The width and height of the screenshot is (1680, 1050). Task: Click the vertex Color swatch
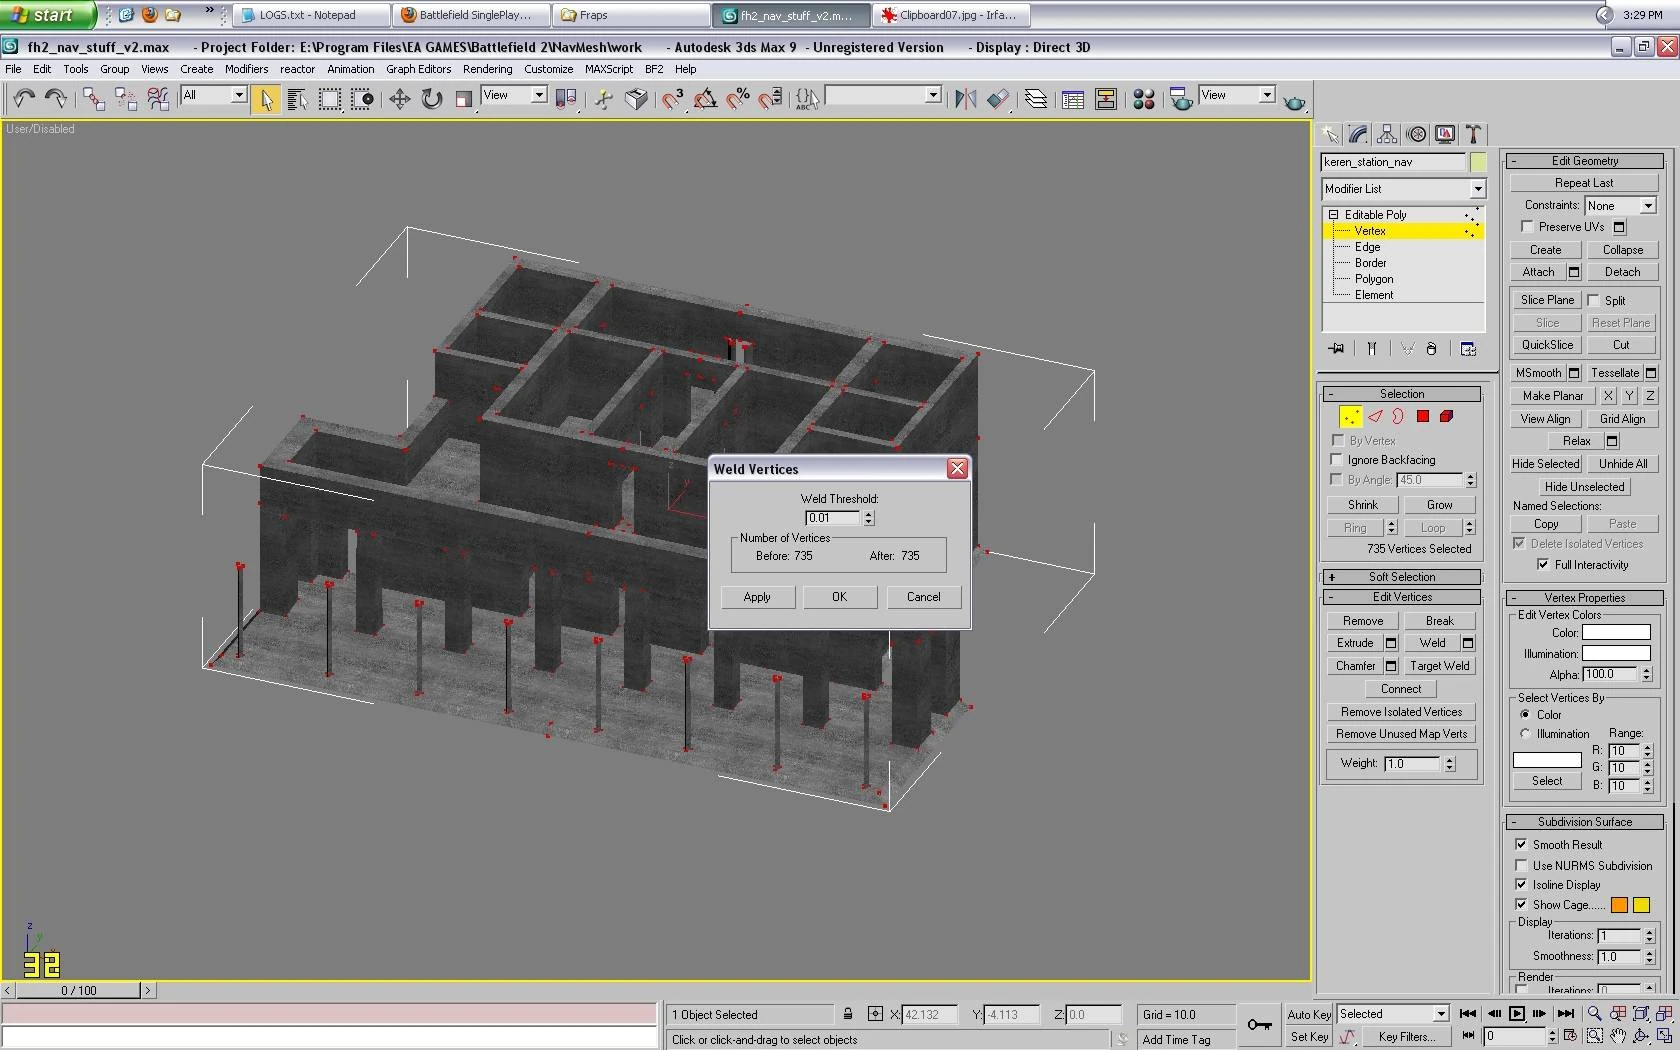pos(1615,632)
